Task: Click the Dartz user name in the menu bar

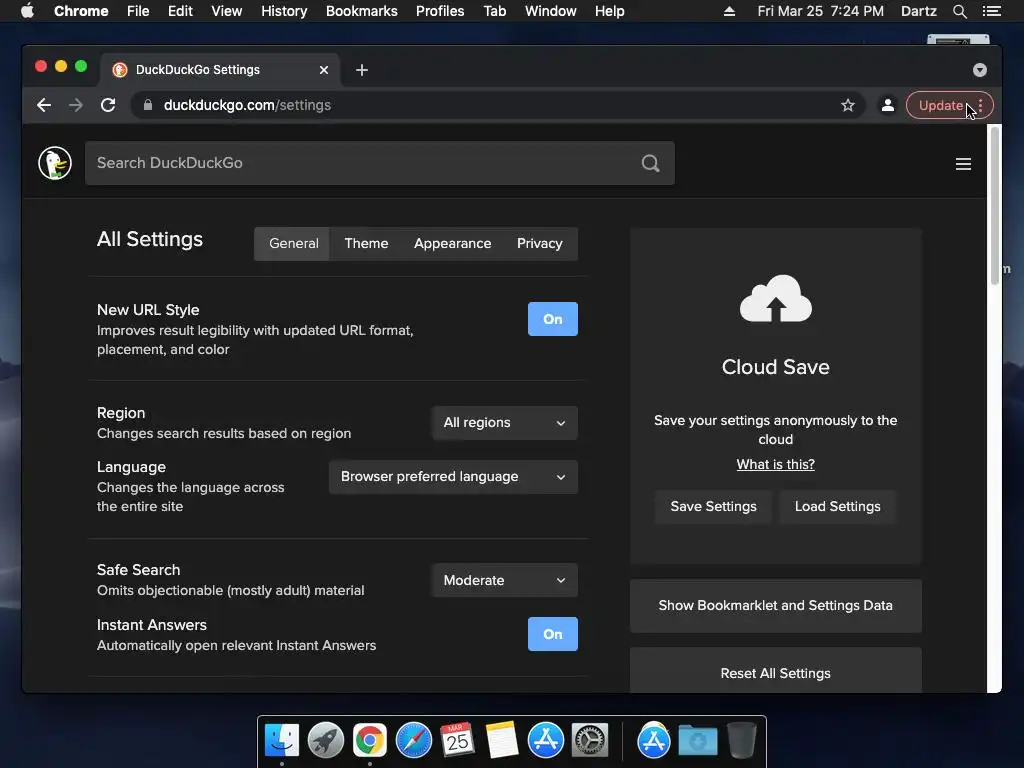Action: pyautogui.click(x=919, y=11)
